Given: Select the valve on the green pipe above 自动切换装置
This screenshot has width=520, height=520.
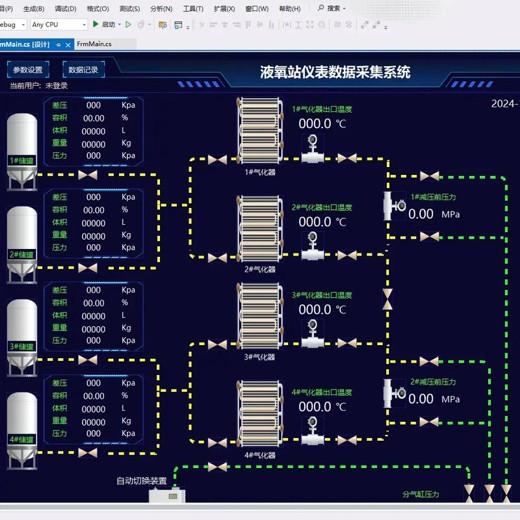Looking at the screenshot, I should pyautogui.click(x=217, y=467).
